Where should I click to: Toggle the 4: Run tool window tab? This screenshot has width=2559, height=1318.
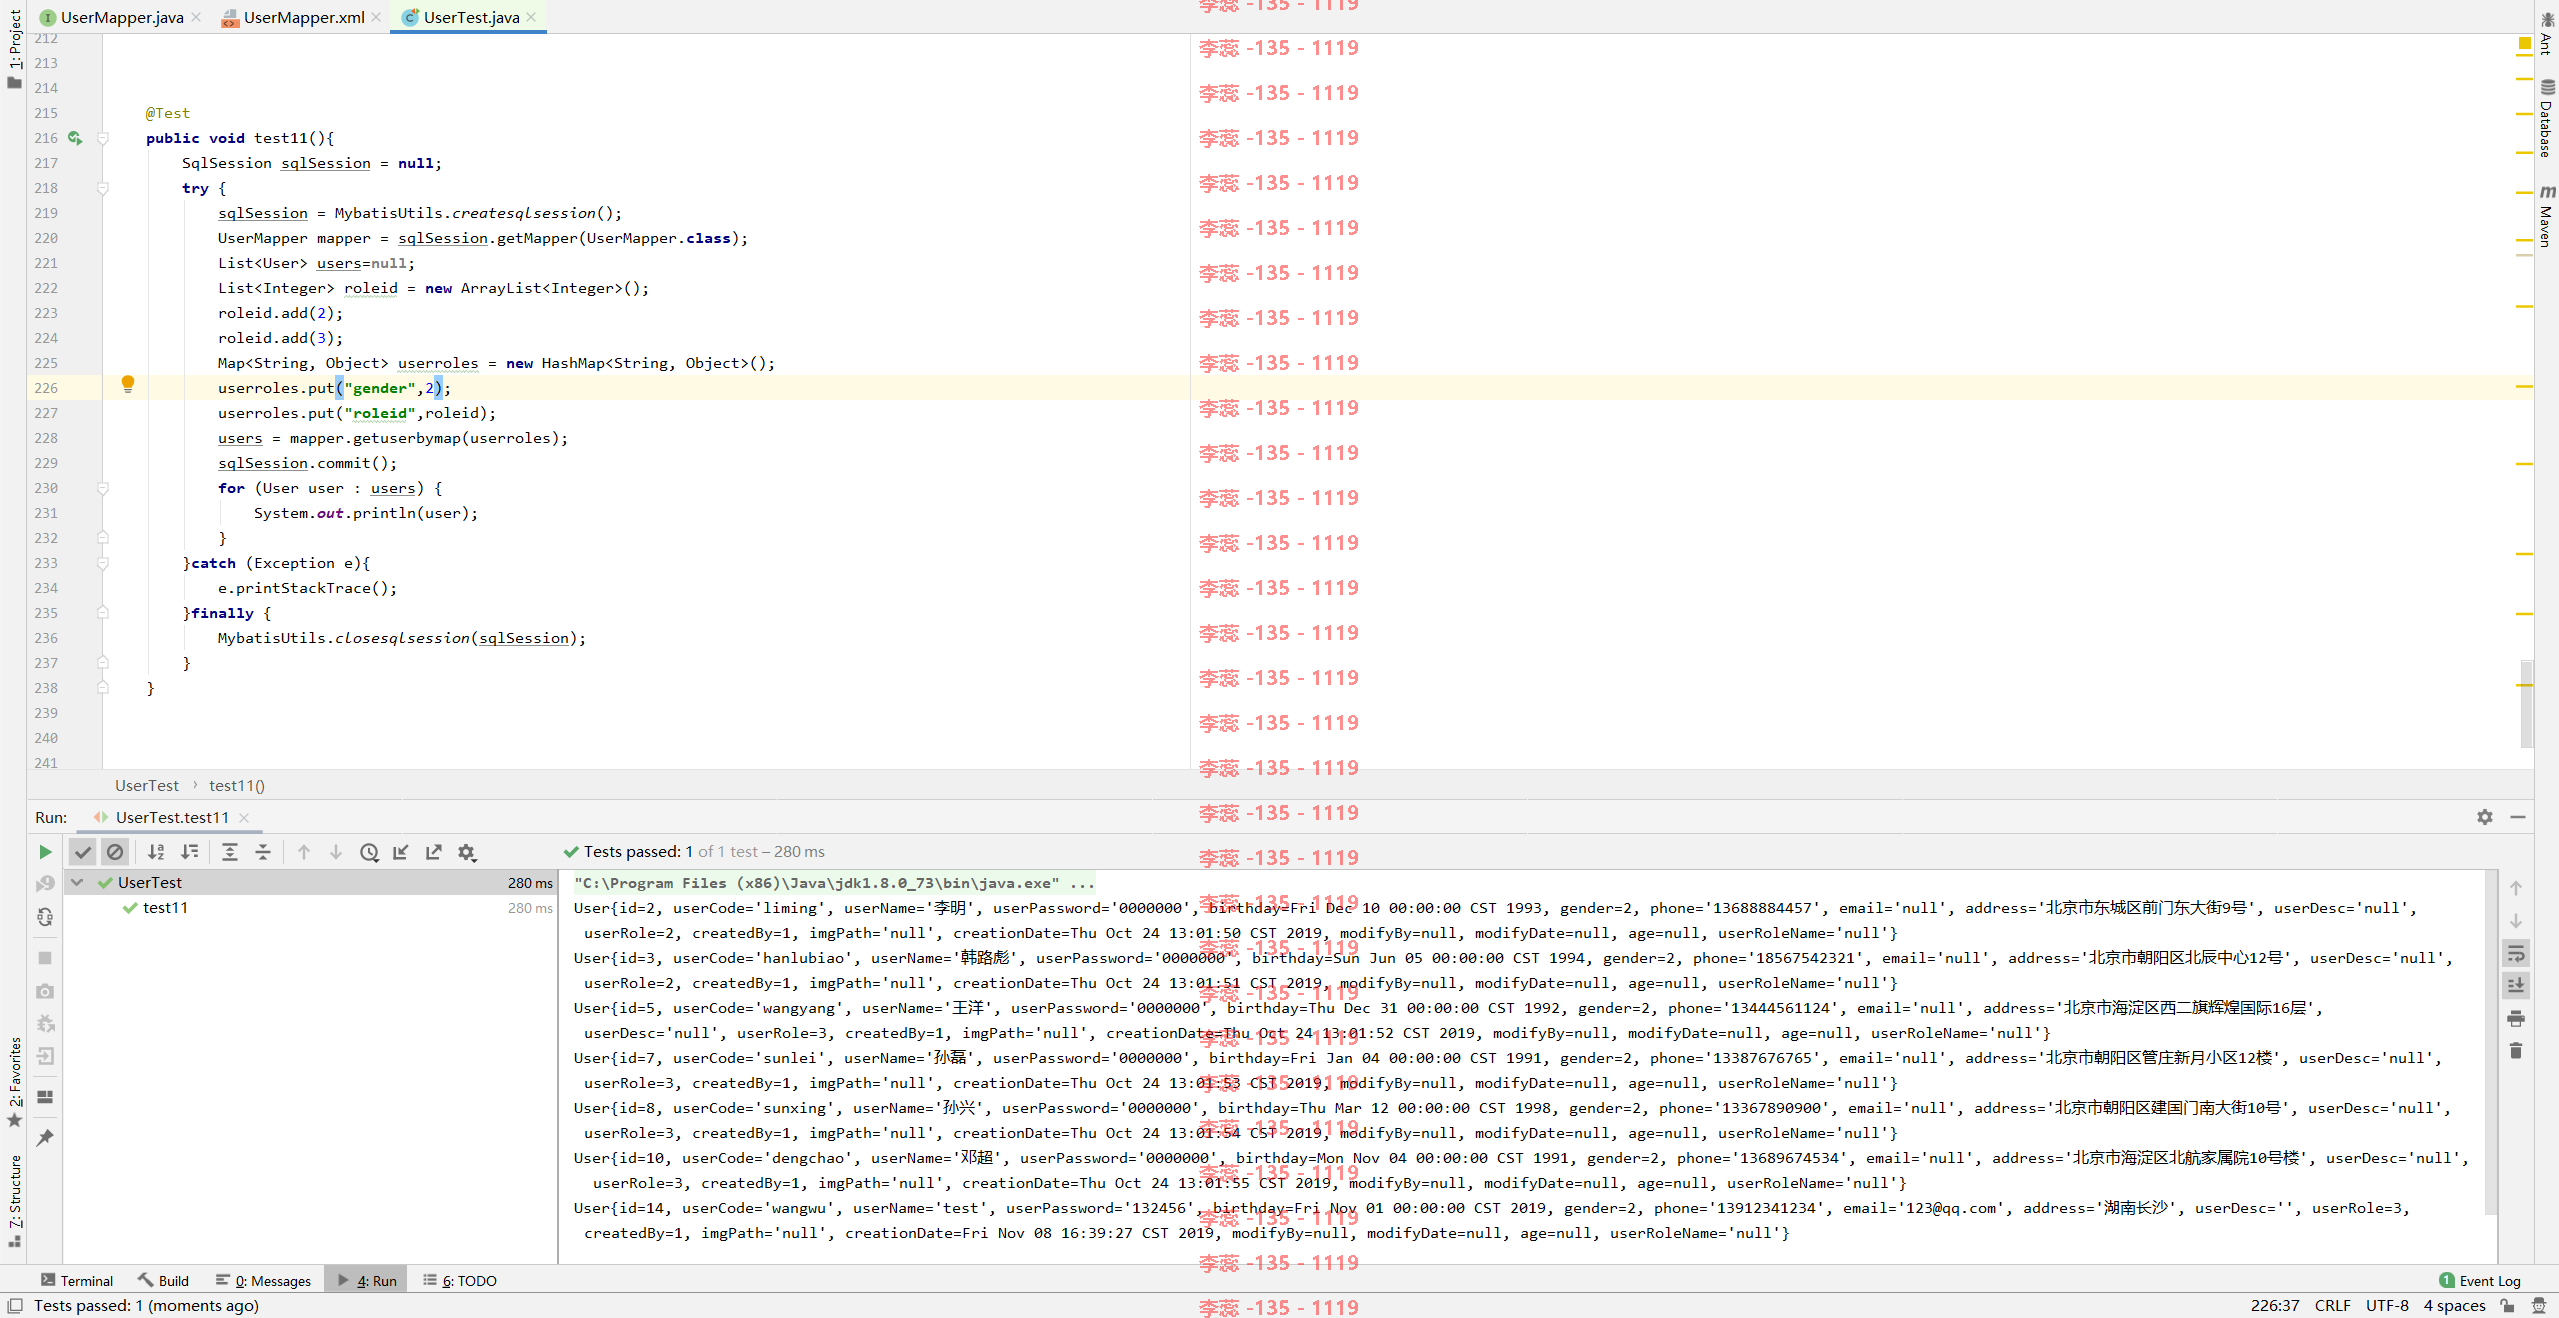pyautogui.click(x=367, y=1280)
